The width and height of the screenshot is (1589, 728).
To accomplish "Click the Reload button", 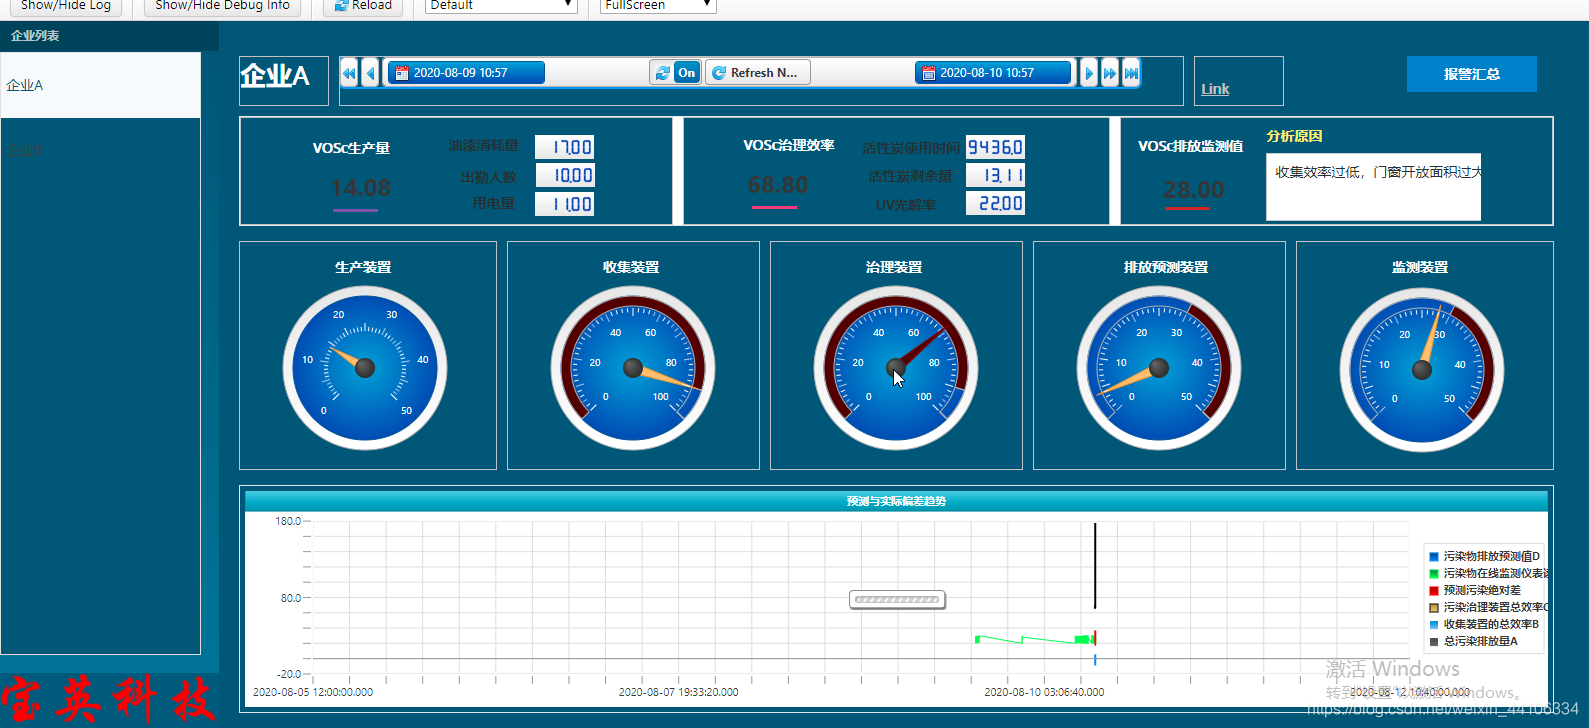I will point(363,6).
